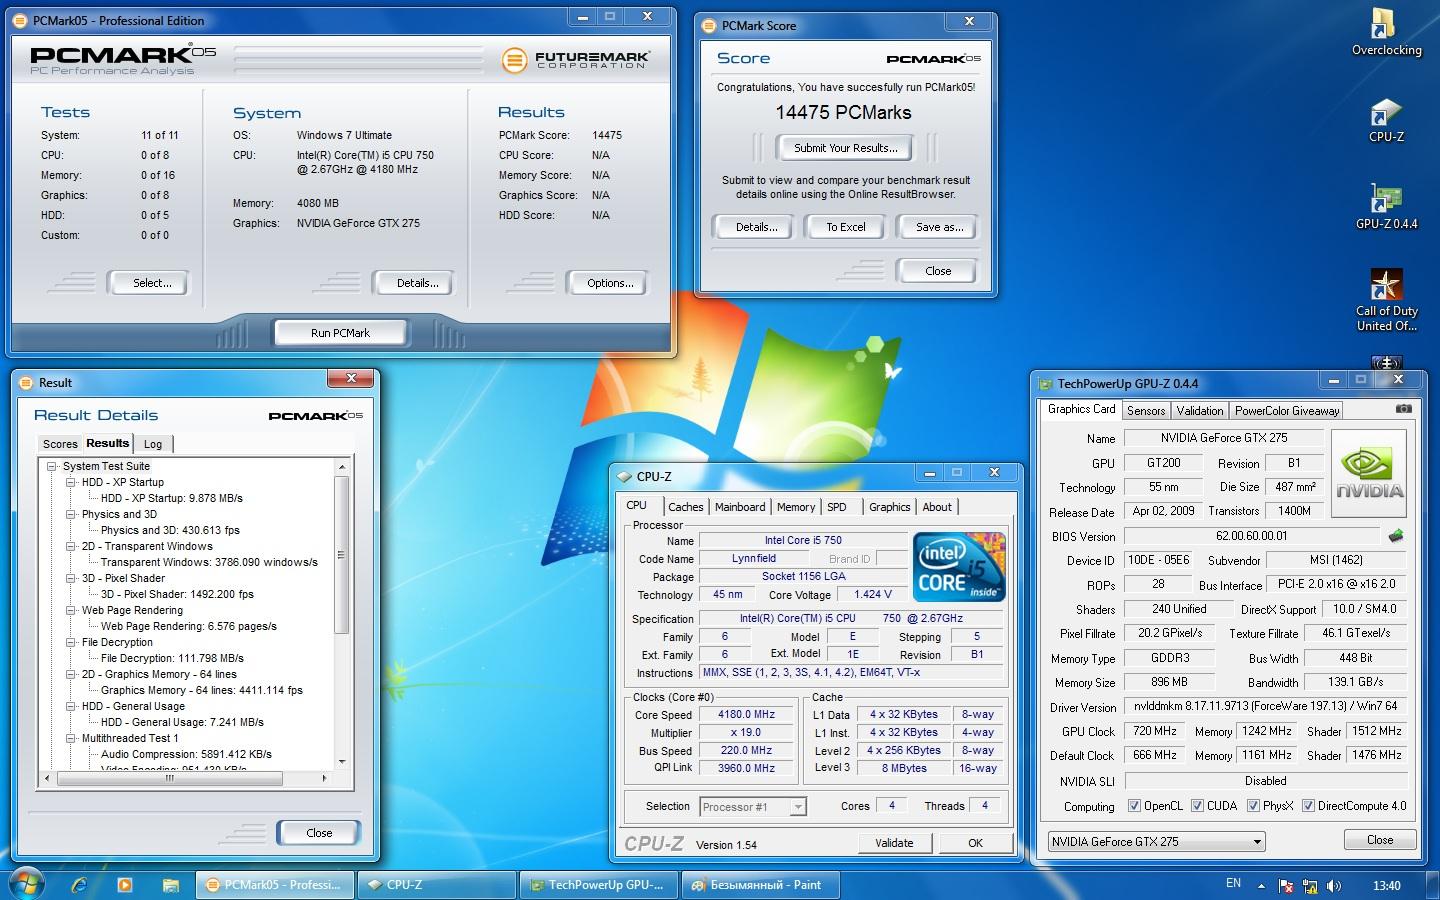The width and height of the screenshot is (1440, 900).
Task: Collapse the HDD - XP Startup node
Action: [71, 482]
